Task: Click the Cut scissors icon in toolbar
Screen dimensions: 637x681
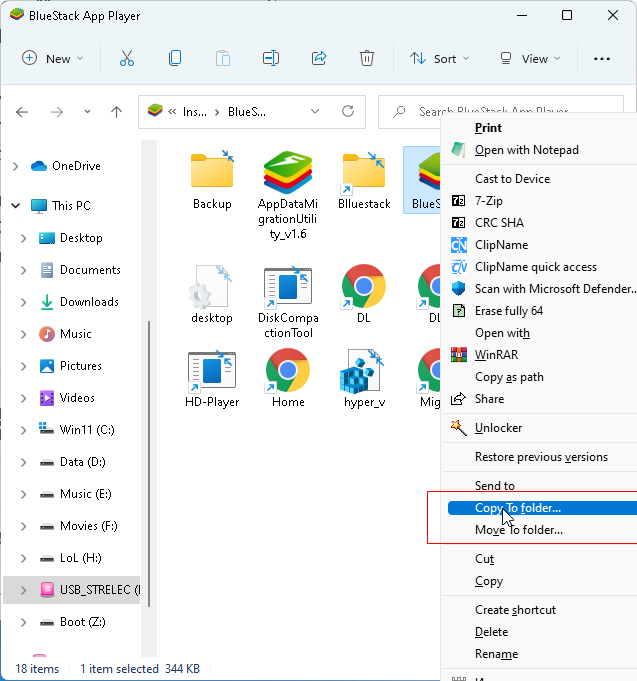Action: [127, 58]
